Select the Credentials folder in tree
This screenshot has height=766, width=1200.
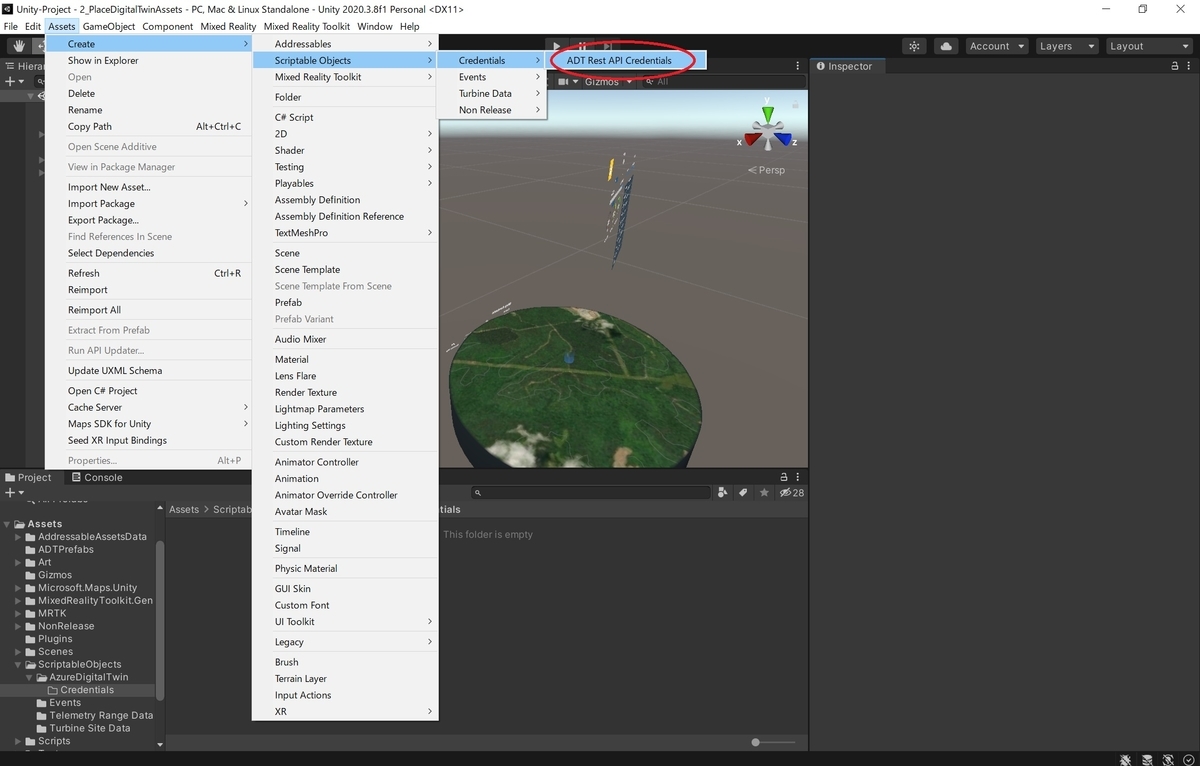click(79, 690)
